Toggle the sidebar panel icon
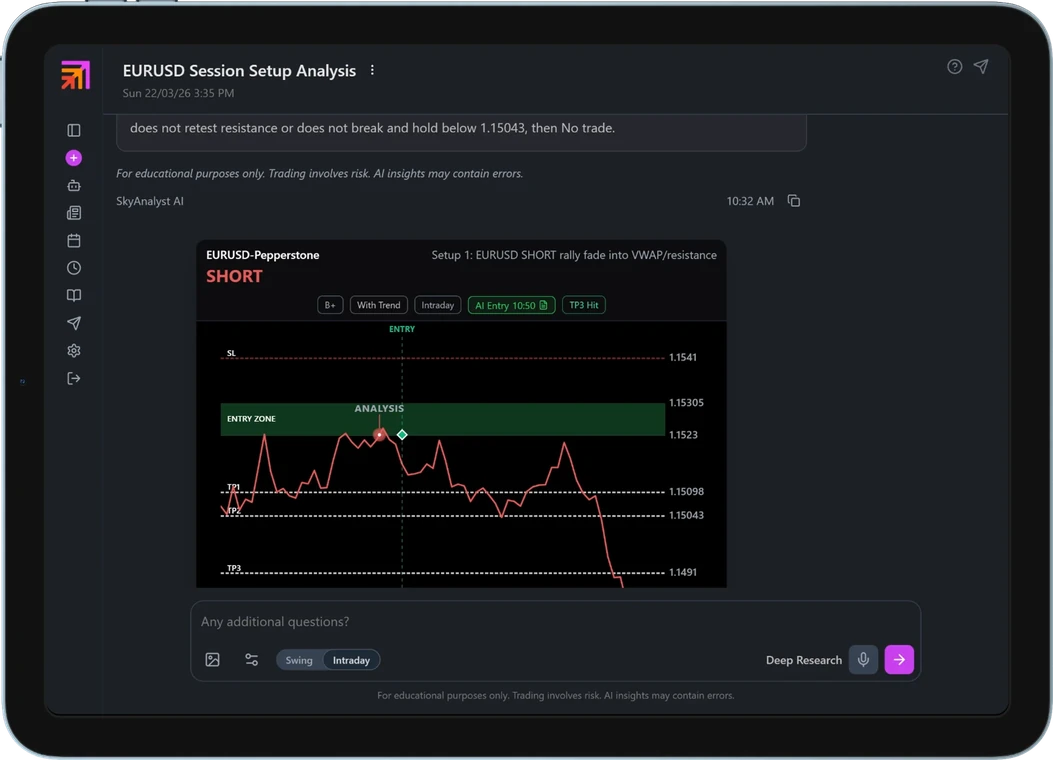 (x=74, y=130)
